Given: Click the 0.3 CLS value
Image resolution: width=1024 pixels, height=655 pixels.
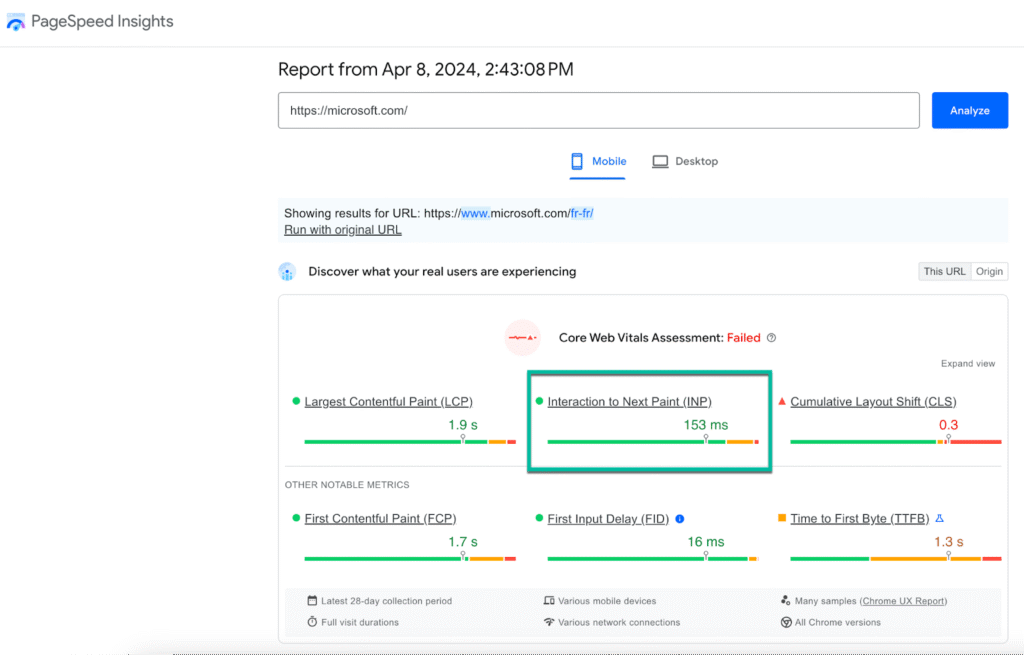Looking at the screenshot, I should click(948, 424).
